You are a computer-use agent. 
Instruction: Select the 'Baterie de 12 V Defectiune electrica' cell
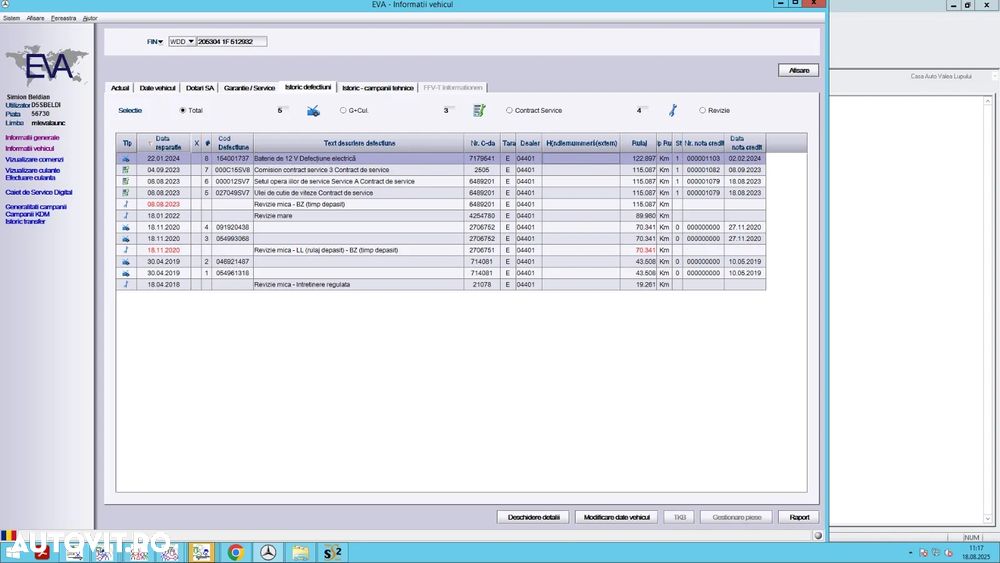click(x=359, y=158)
